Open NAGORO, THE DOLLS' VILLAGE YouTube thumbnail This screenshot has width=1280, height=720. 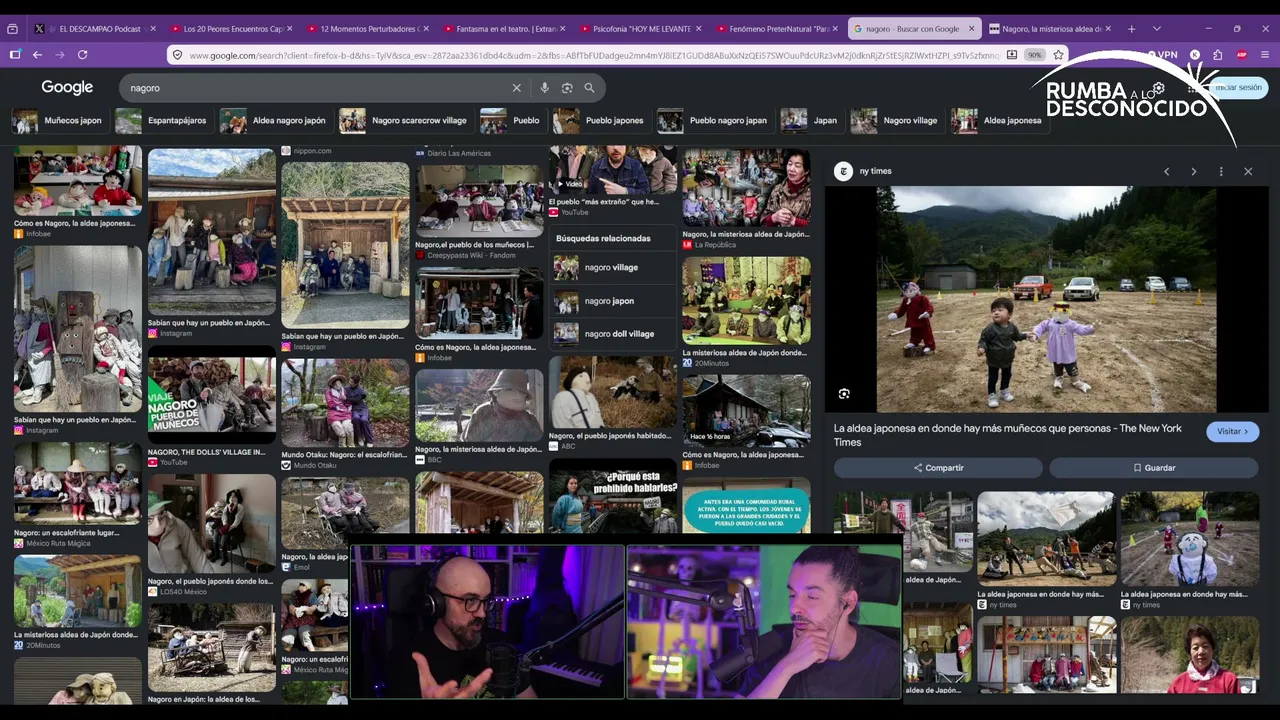click(x=212, y=400)
